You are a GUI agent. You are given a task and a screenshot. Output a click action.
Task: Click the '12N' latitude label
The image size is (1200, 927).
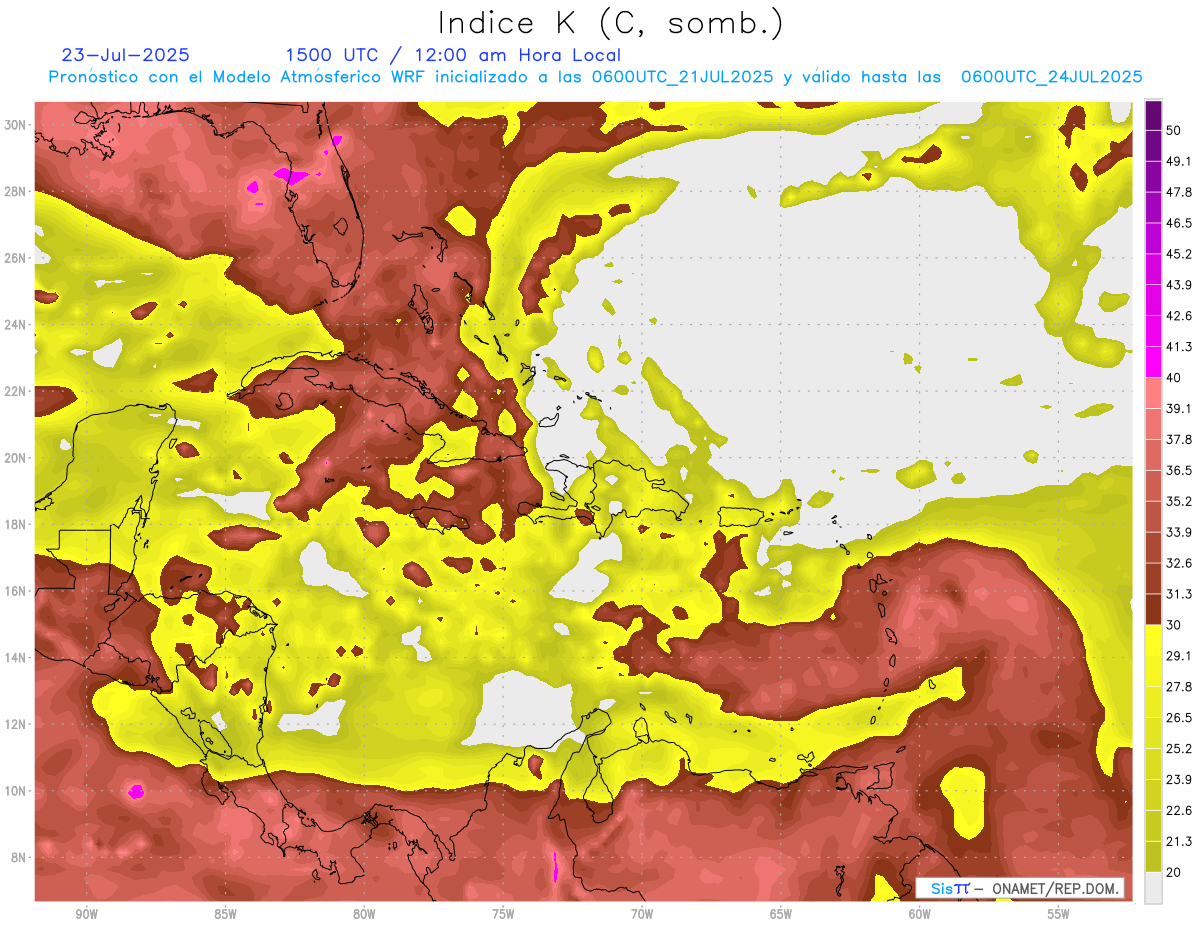click(x=14, y=724)
